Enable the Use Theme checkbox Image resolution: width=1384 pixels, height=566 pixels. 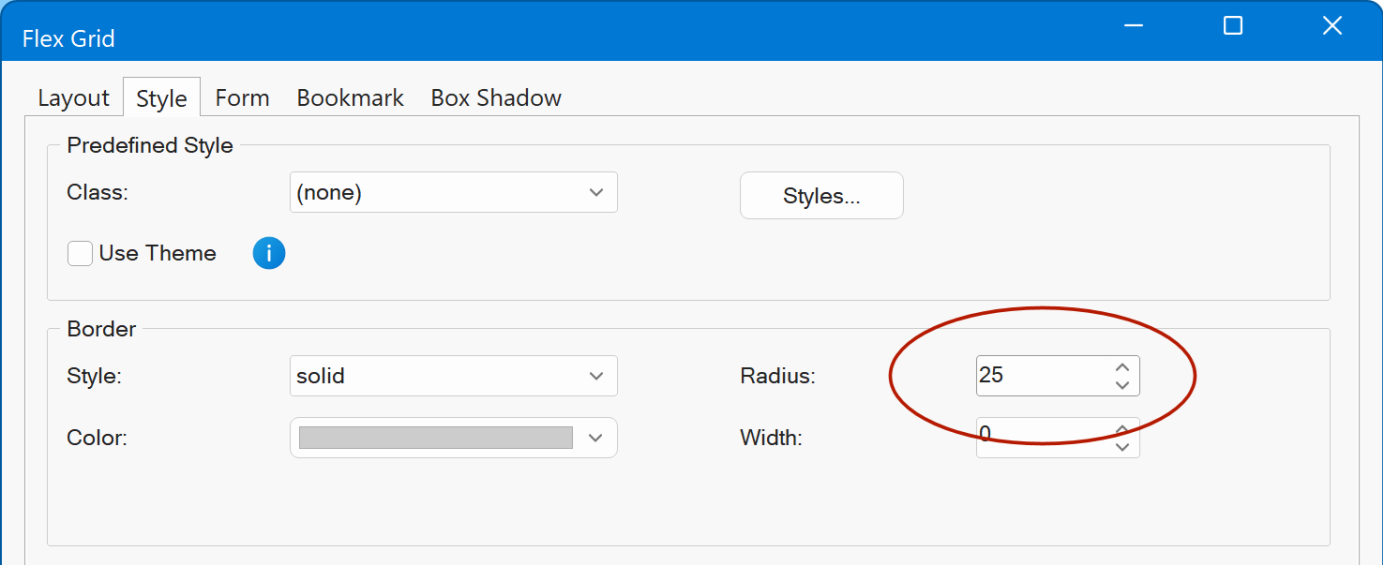pos(80,254)
